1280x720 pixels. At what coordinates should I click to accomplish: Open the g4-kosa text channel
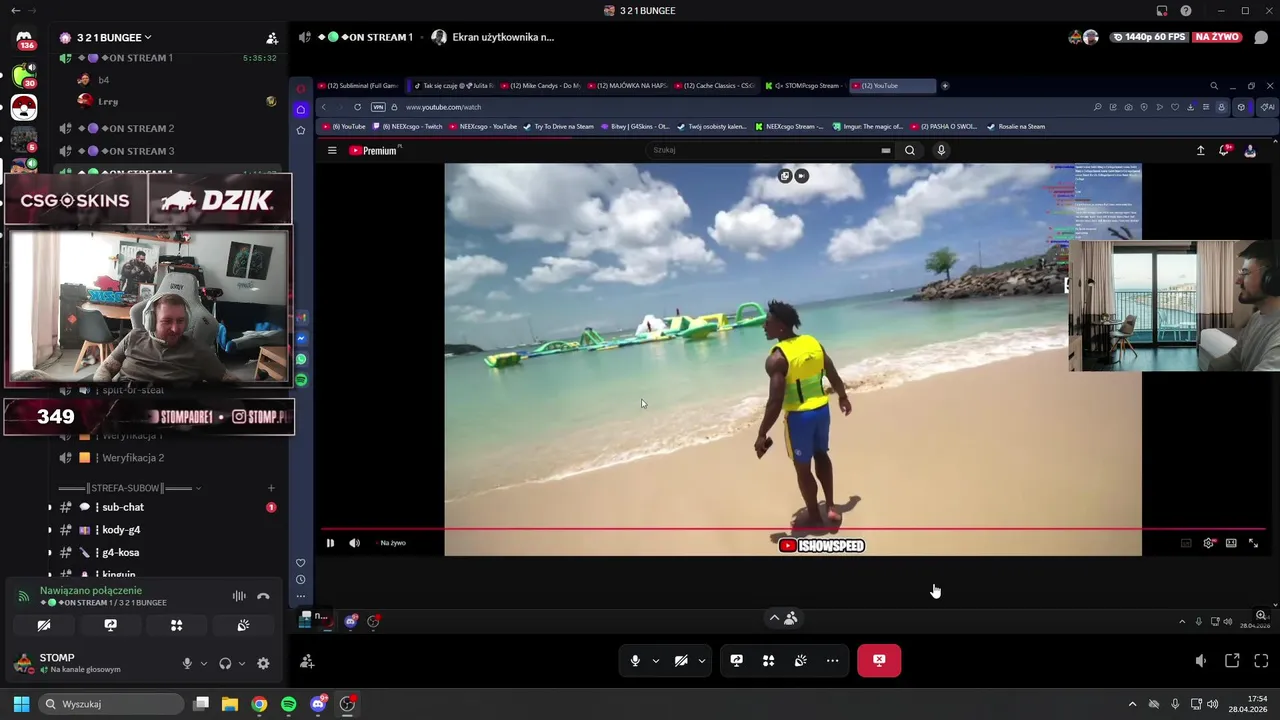click(120, 553)
